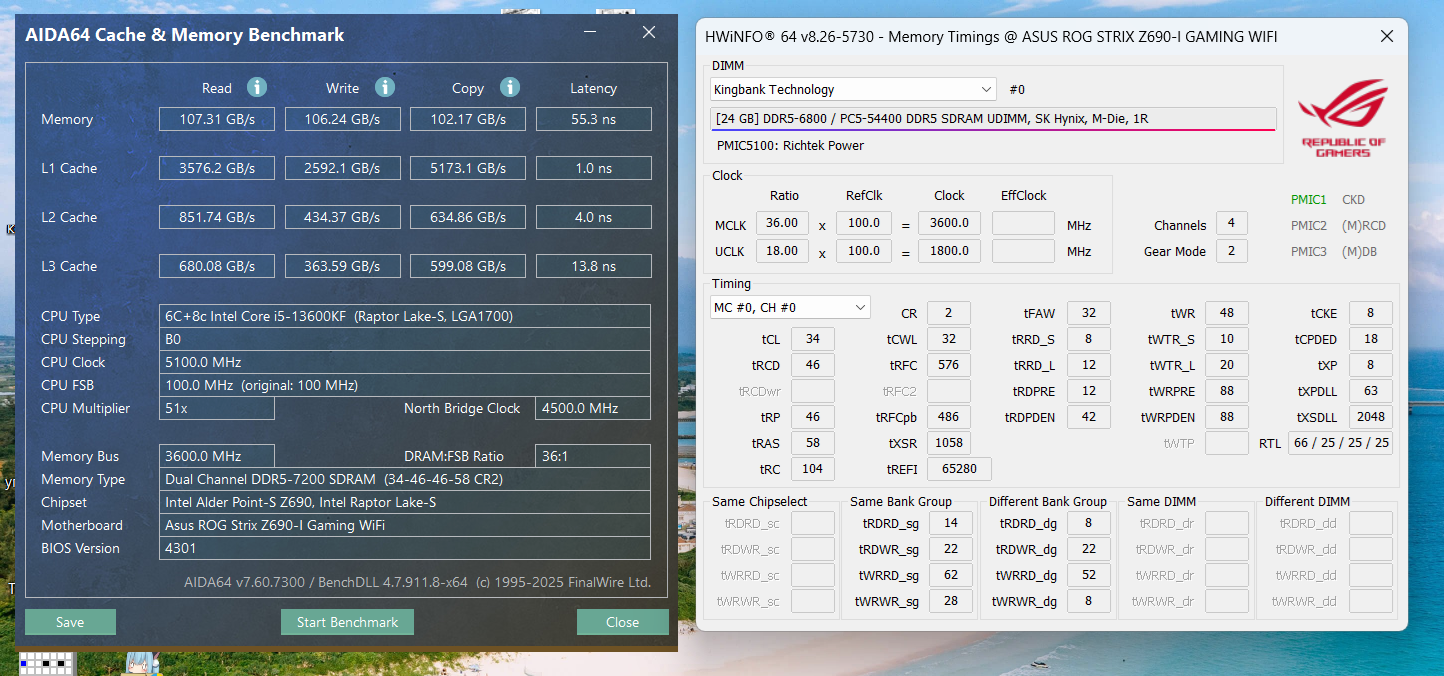
Task: Click the RTL value 66 / 25 / 25 / 25
Action: (x=1340, y=443)
